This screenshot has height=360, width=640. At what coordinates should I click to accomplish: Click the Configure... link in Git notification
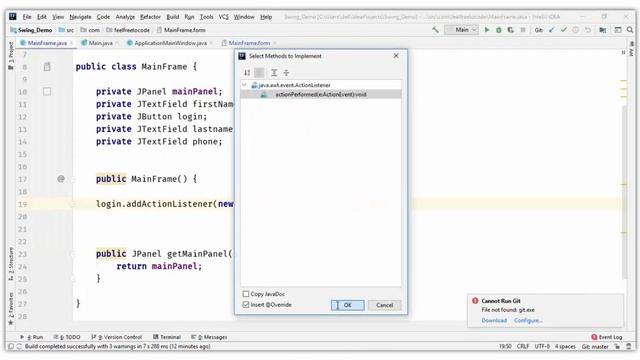(528, 320)
